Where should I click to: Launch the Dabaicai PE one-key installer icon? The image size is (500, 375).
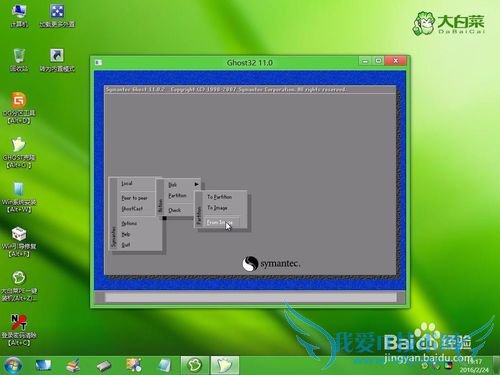click(19, 286)
